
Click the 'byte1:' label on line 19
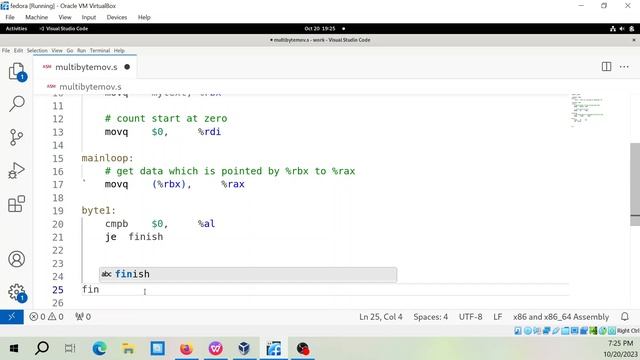98,211
